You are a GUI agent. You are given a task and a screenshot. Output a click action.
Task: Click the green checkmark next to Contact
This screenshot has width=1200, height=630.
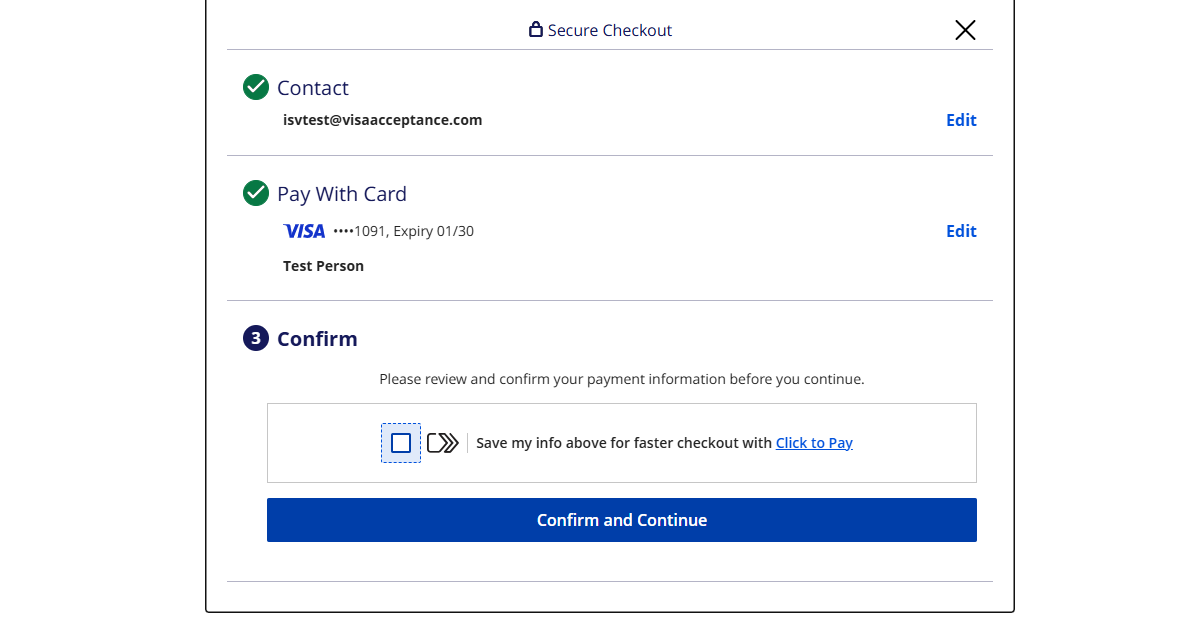pyautogui.click(x=256, y=87)
